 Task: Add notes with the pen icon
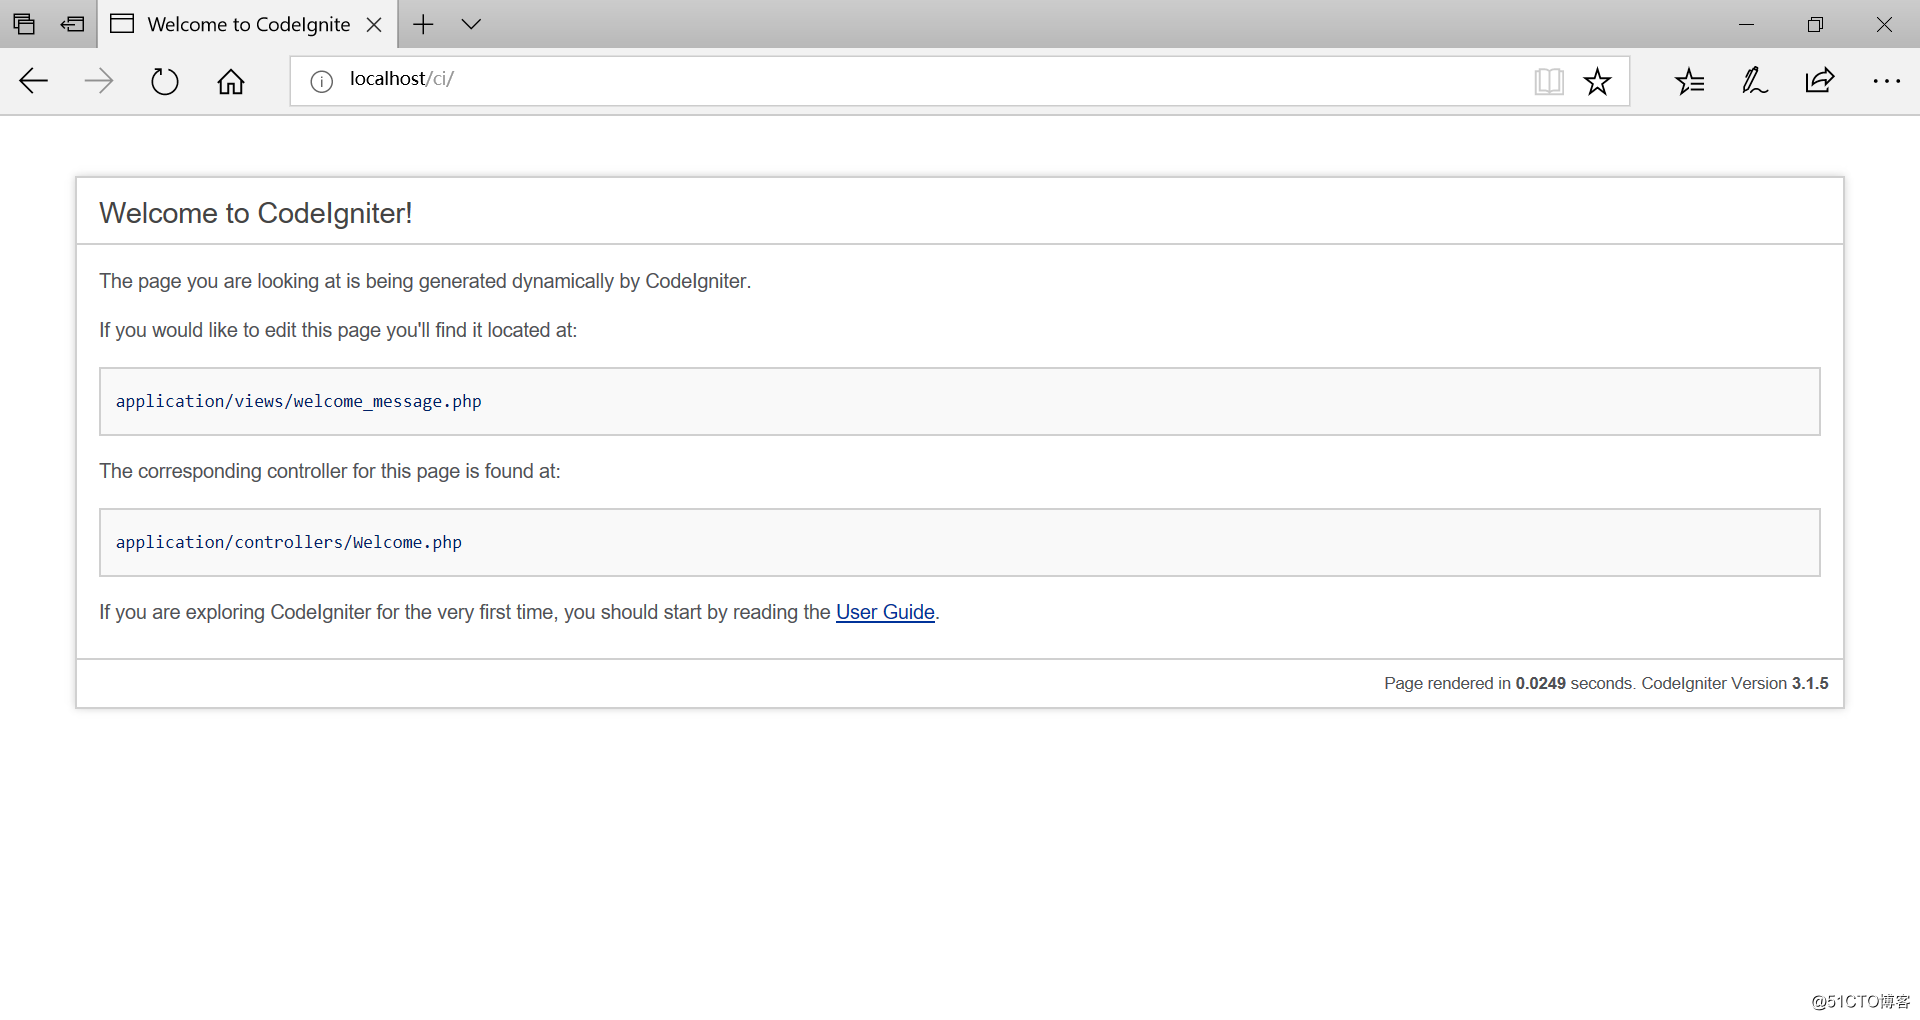point(1755,81)
